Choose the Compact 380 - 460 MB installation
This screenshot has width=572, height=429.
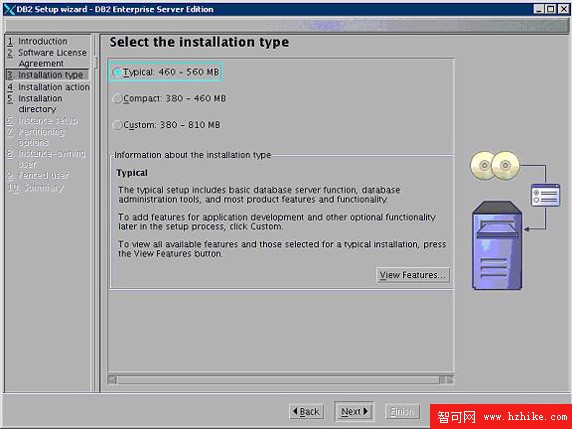[169, 98]
